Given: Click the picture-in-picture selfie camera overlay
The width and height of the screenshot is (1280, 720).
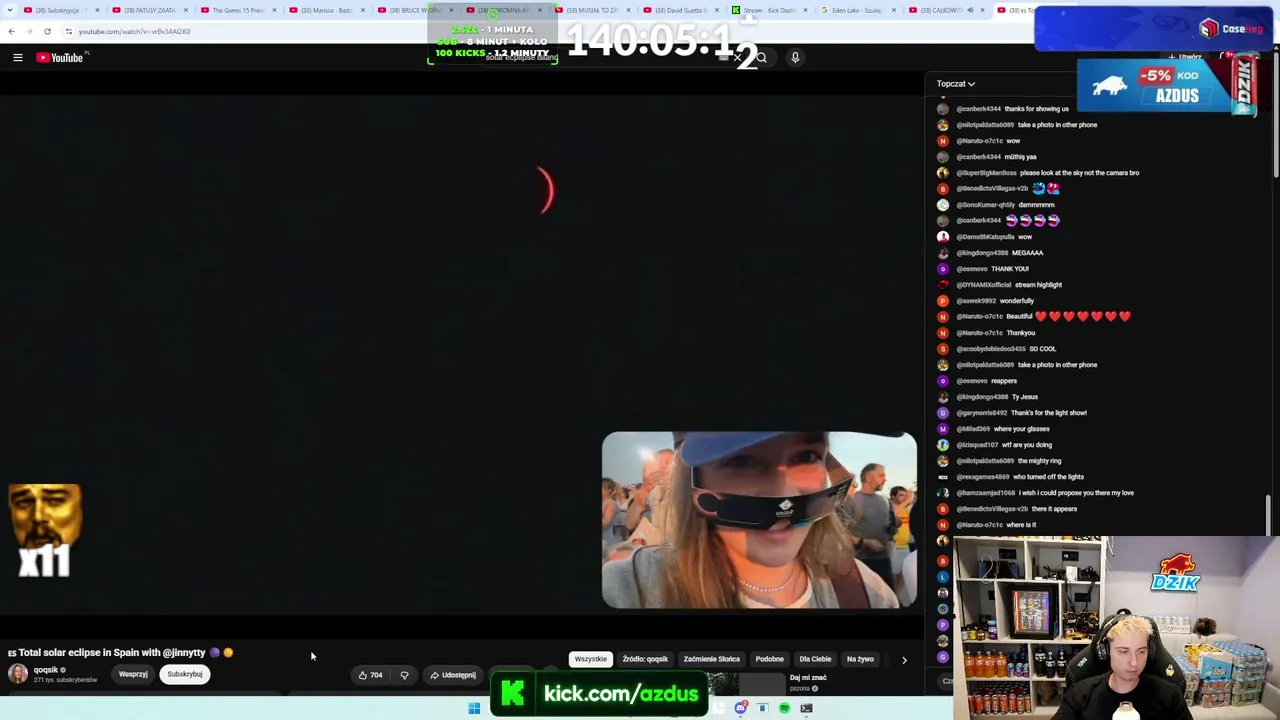Looking at the screenshot, I should click(x=759, y=520).
